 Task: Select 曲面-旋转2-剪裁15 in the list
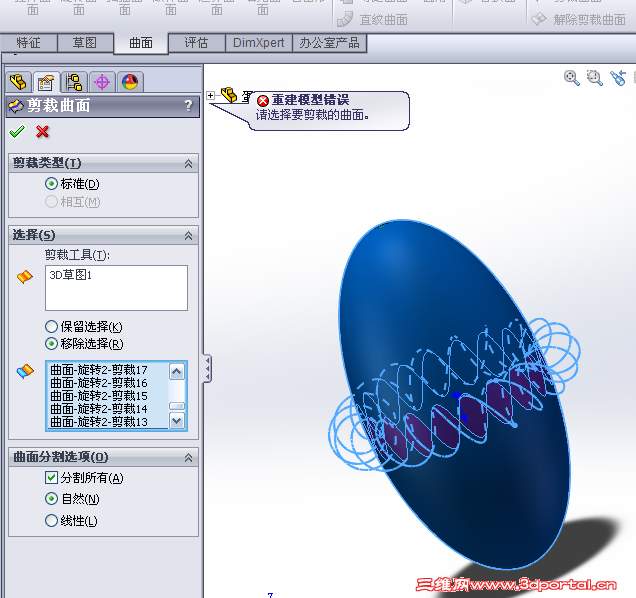point(99,396)
